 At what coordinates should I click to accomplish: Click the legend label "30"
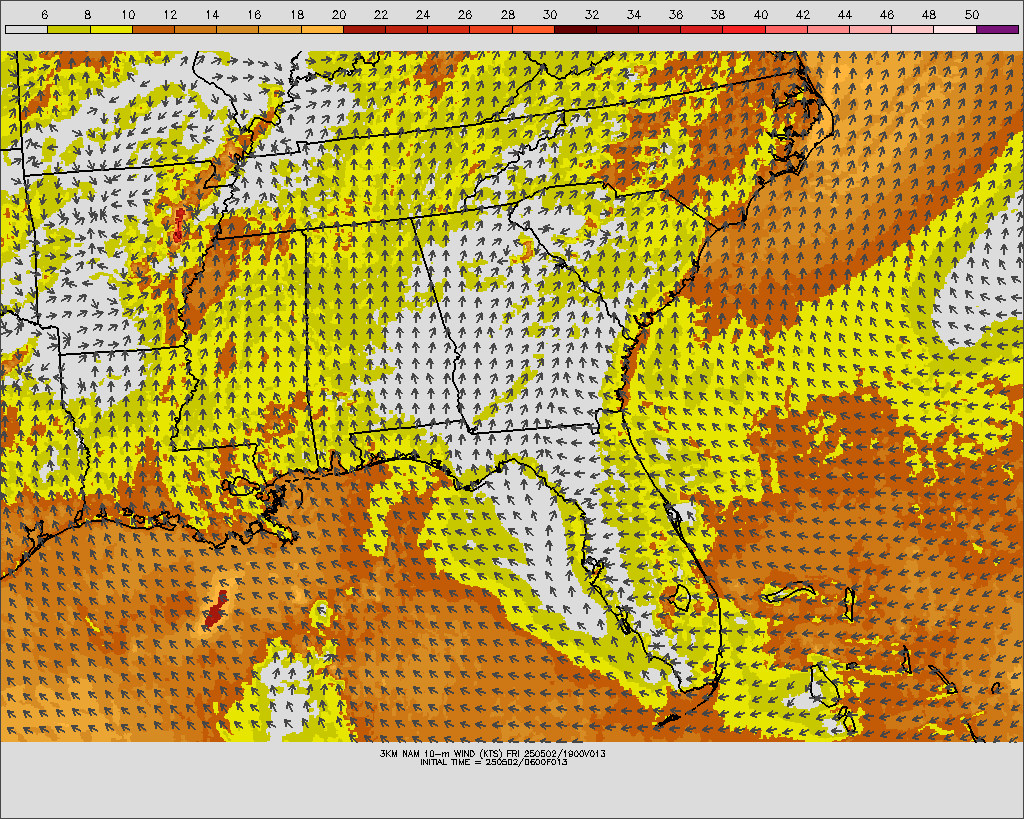[550, 14]
